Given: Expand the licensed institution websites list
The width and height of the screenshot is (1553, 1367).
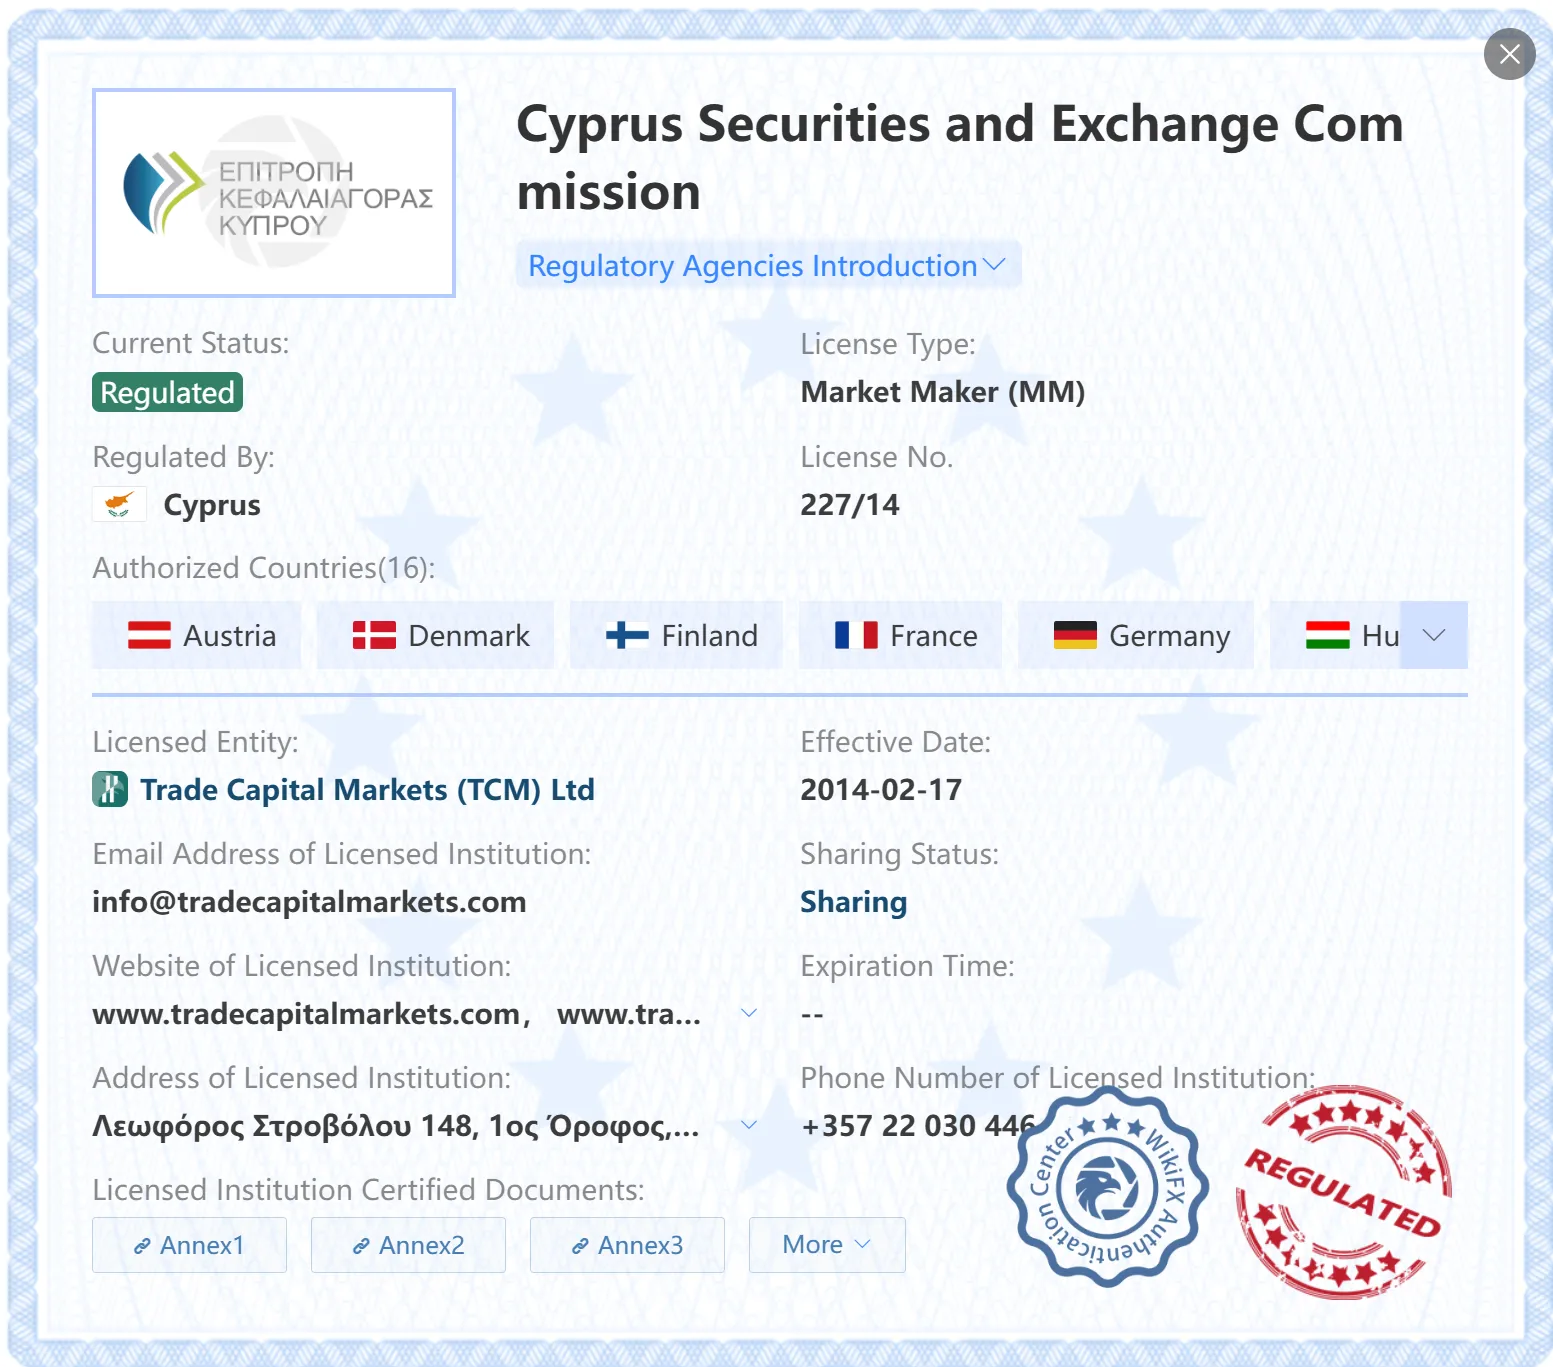Looking at the screenshot, I should [x=748, y=1013].
